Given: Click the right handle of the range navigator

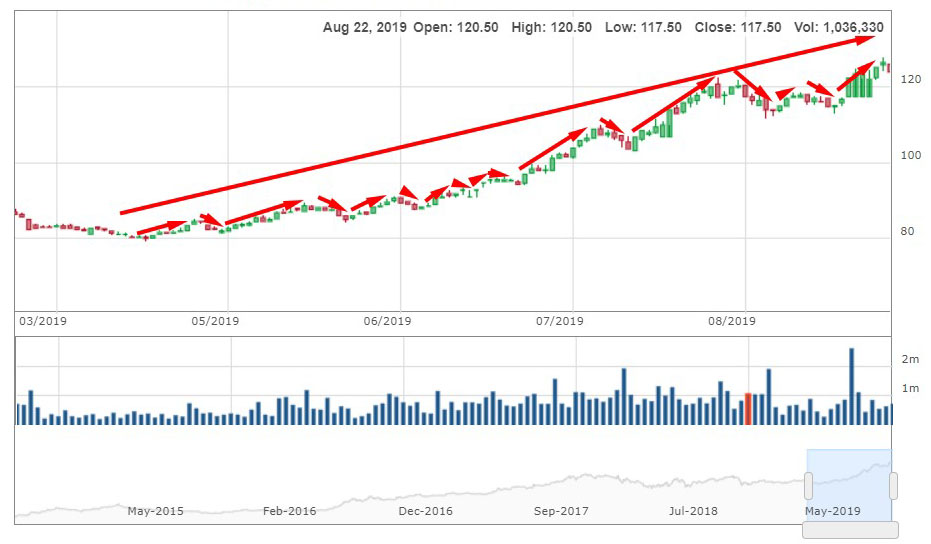Looking at the screenshot, I should click(x=893, y=486).
